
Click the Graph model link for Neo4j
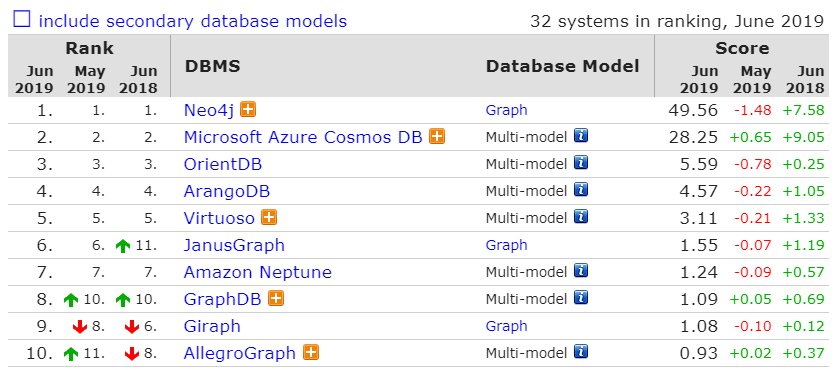(x=506, y=110)
